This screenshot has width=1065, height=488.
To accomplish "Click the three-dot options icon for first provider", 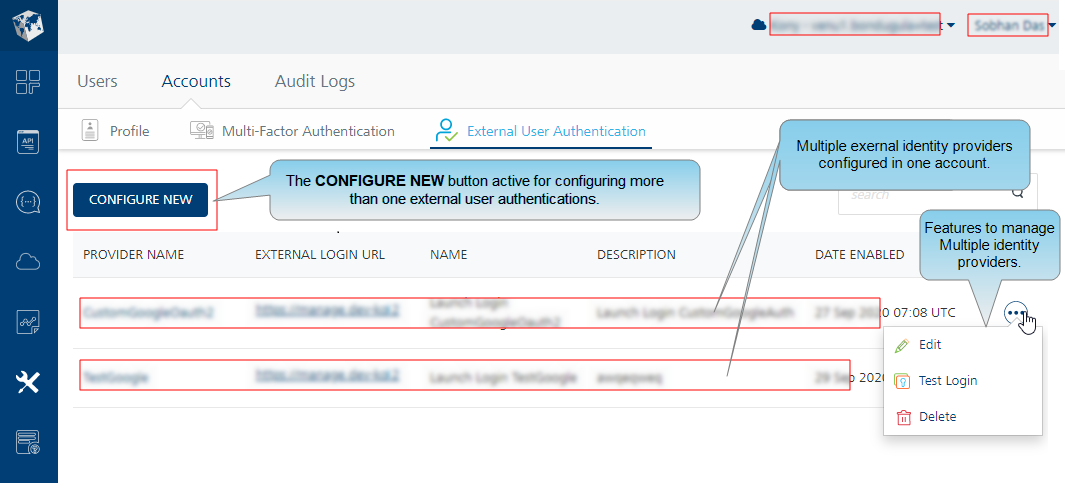I will pos(1016,313).
